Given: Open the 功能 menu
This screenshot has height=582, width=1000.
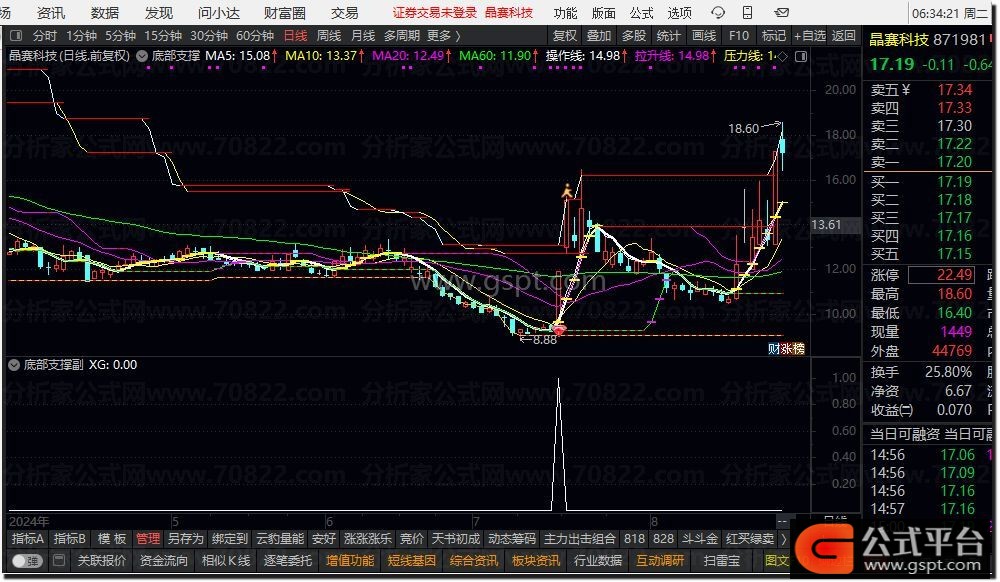Looking at the screenshot, I should [565, 13].
